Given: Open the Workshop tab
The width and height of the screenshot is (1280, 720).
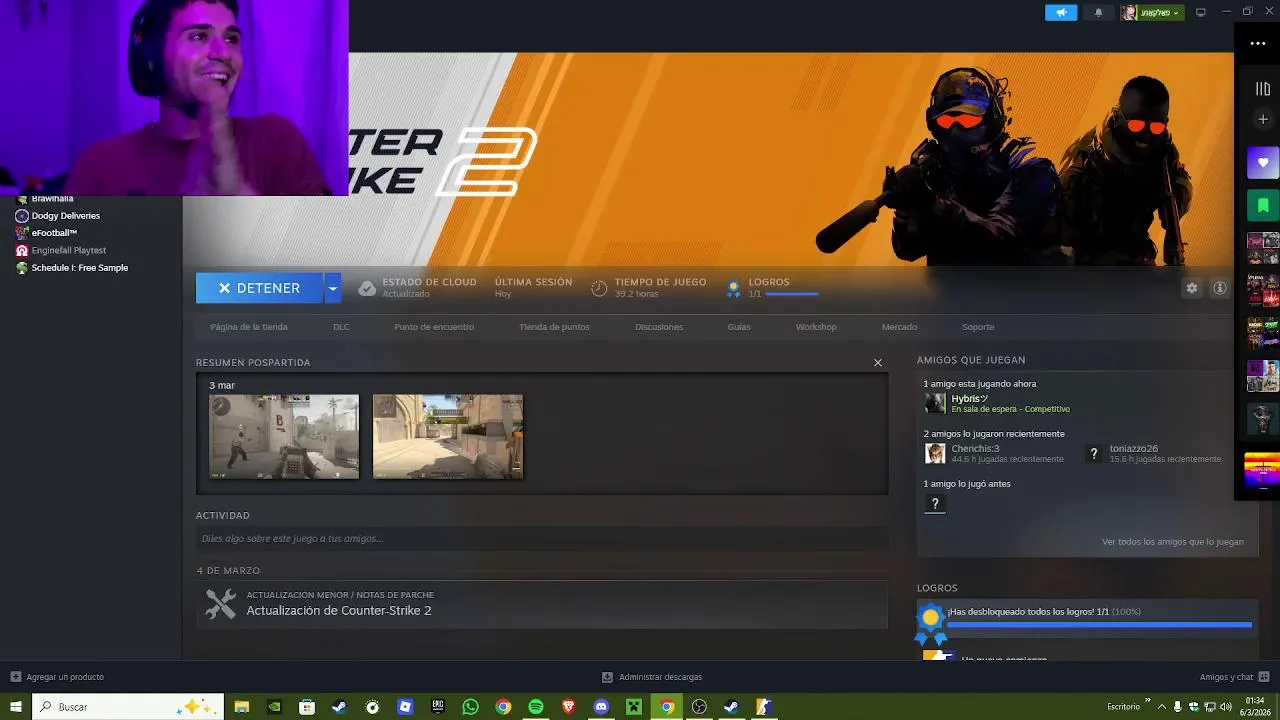Looking at the screenshot, I should (816, 327).
